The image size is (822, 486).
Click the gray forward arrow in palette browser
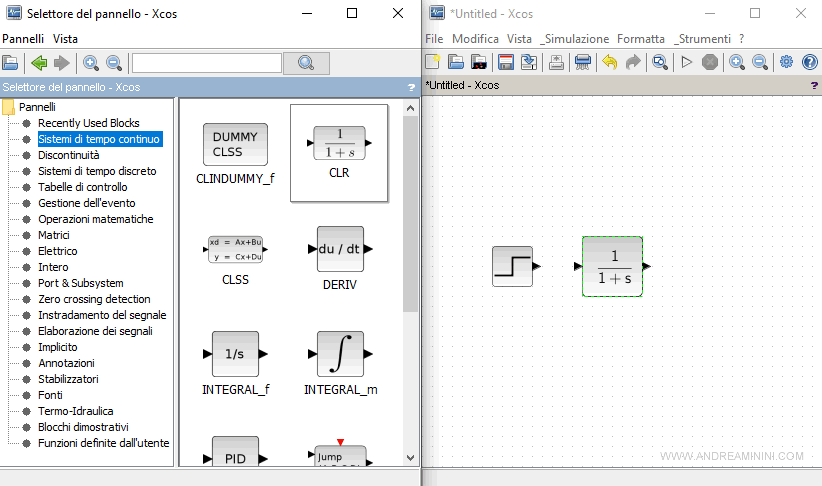pyautogui.click(x=62, y=63)
